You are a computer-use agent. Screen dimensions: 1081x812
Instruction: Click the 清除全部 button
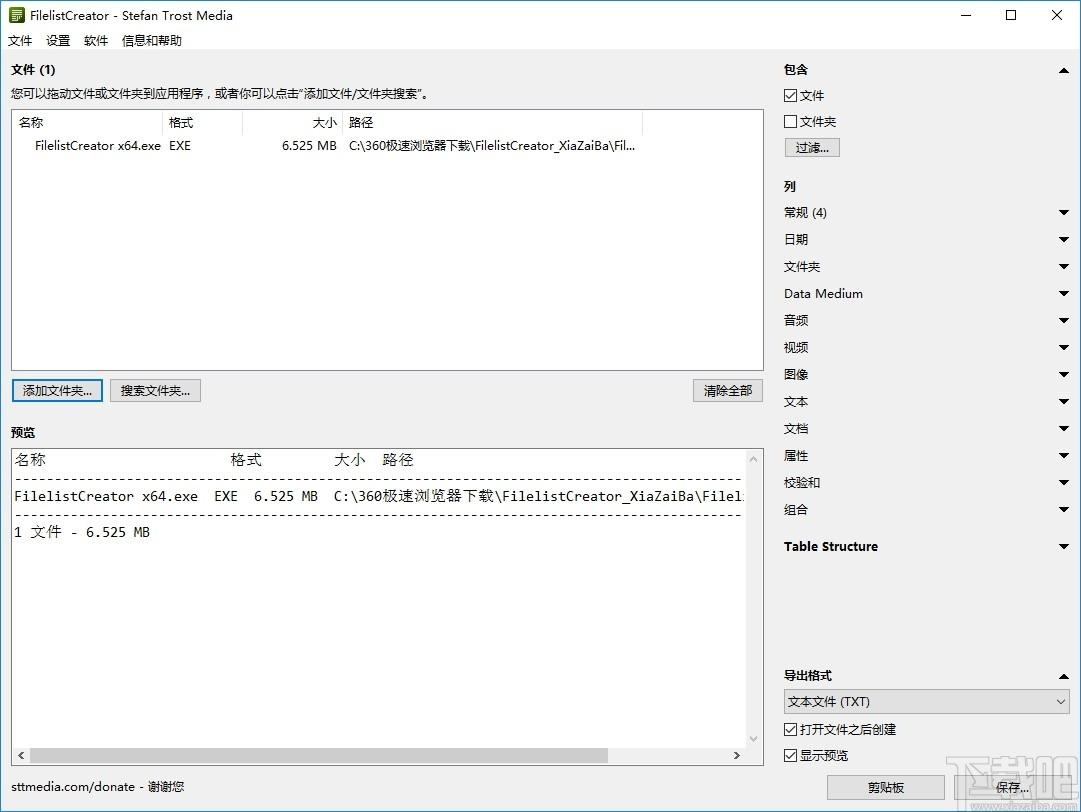[727, 391]
